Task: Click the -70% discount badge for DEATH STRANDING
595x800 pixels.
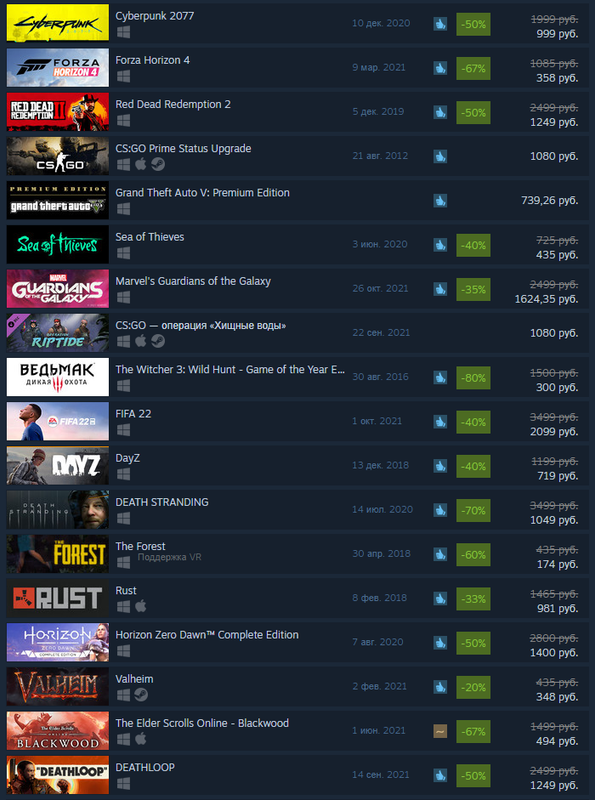Action: 473,510
